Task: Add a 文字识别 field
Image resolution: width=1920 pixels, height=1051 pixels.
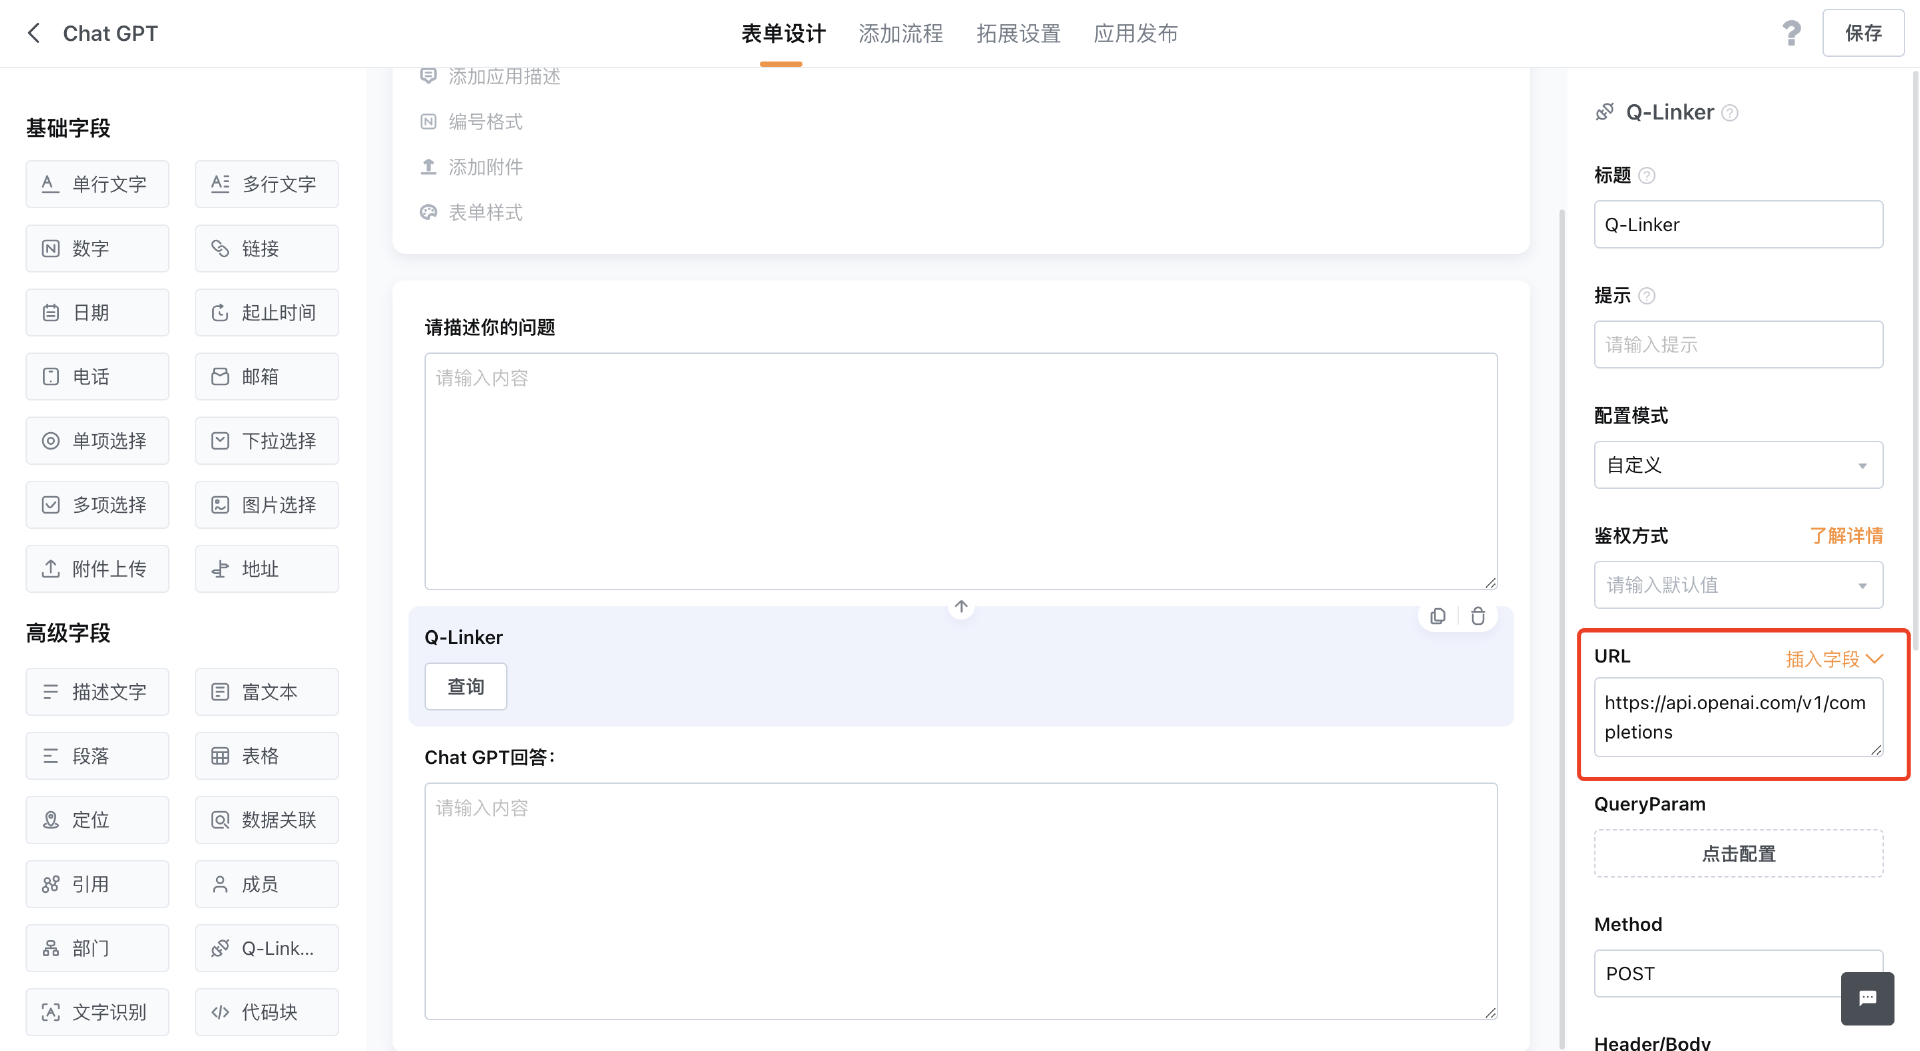Action: coord(97,1011)
